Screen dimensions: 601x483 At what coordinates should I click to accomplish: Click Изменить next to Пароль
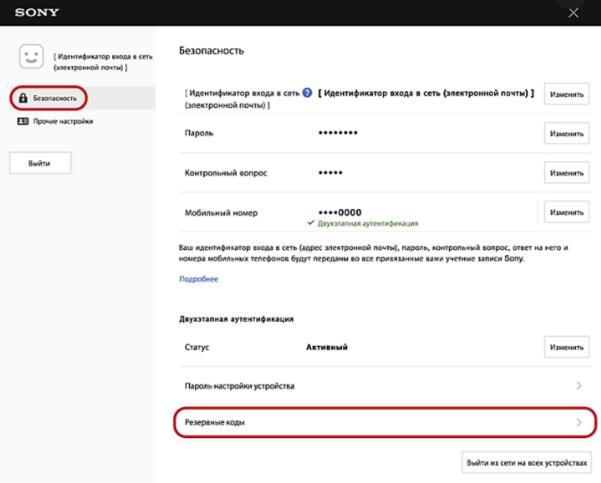coord(566,133)
